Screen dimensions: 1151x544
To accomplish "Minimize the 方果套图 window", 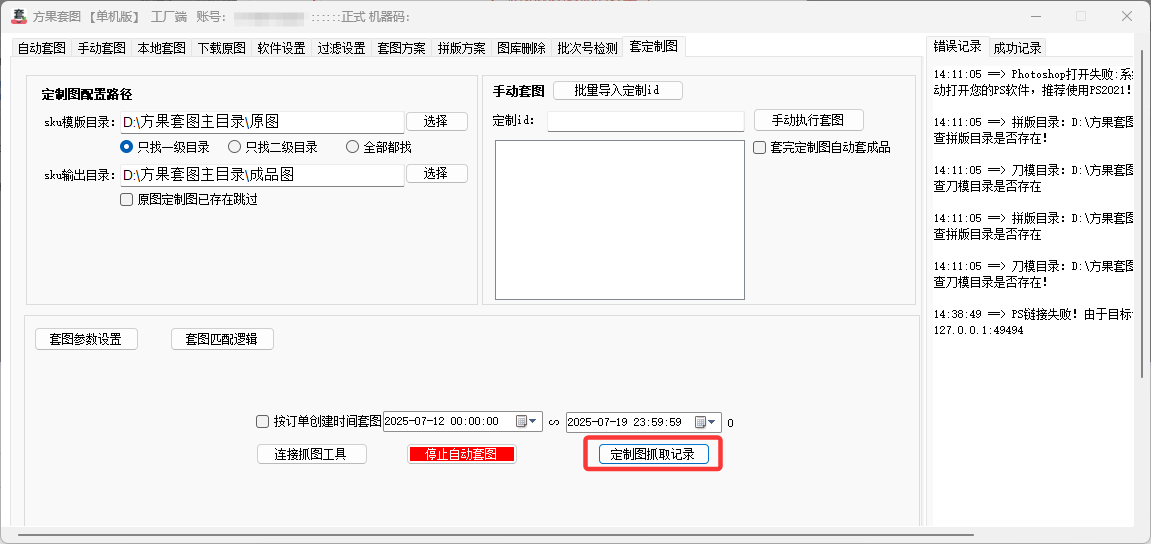I will tap(1036, 16).
